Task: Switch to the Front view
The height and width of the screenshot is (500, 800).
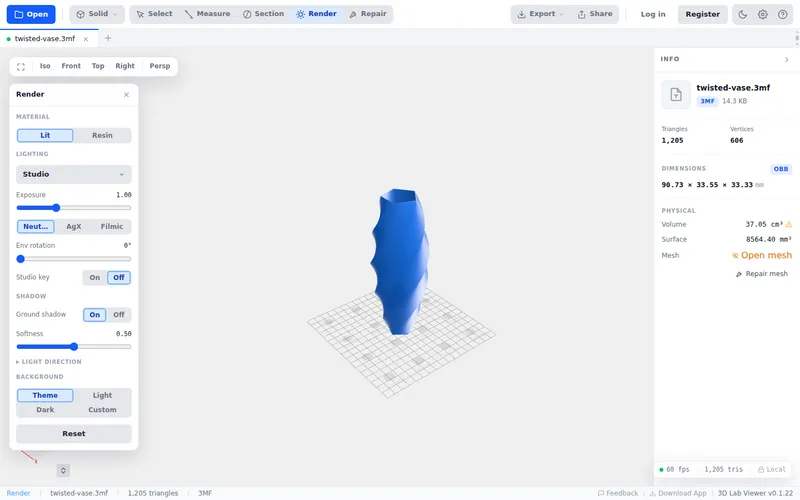Action: tap(71, 66)
